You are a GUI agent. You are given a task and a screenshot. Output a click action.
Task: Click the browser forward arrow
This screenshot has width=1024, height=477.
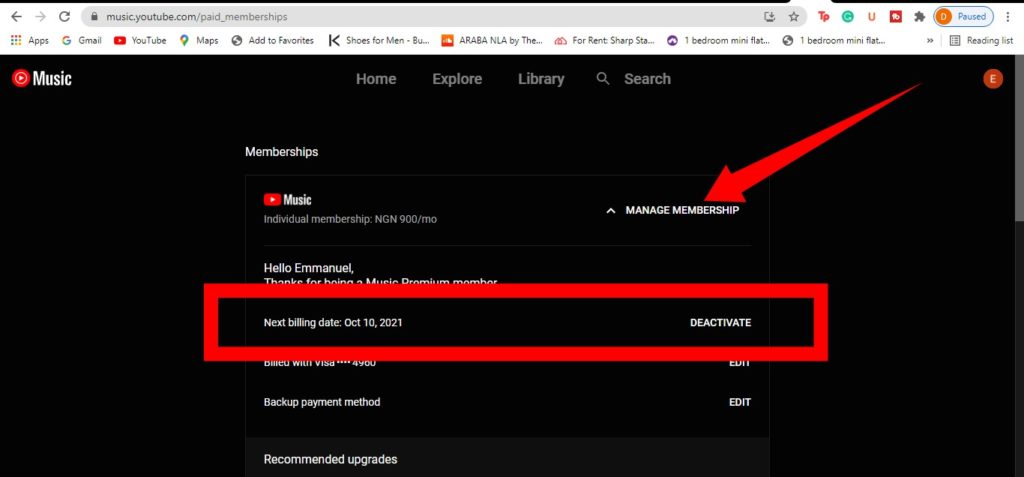coord(40,16)
